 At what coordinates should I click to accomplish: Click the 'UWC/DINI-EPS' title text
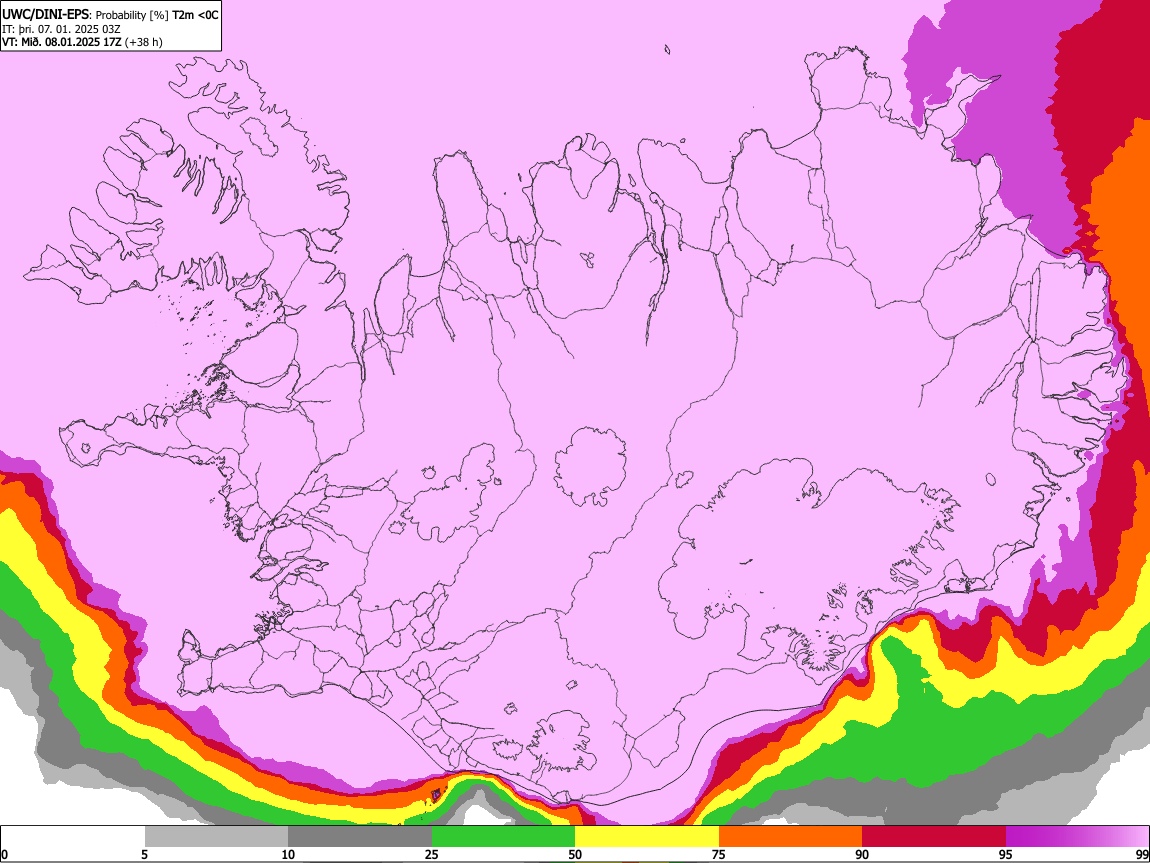tap(44, 15)
